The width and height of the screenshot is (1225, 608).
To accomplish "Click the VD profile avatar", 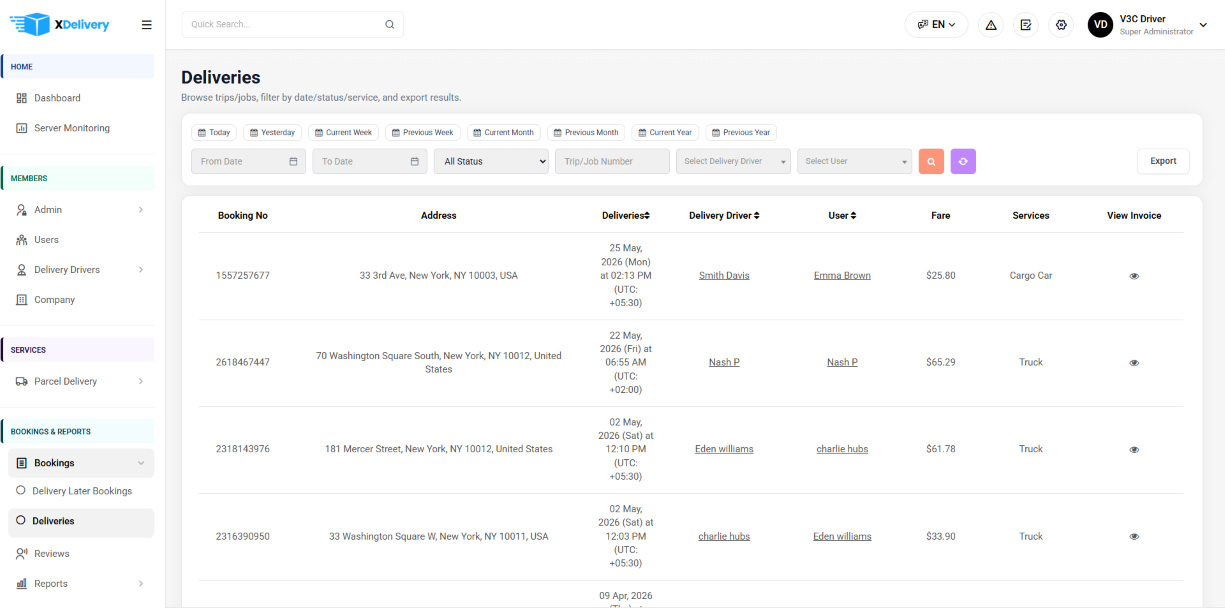I will [1101, 25].
